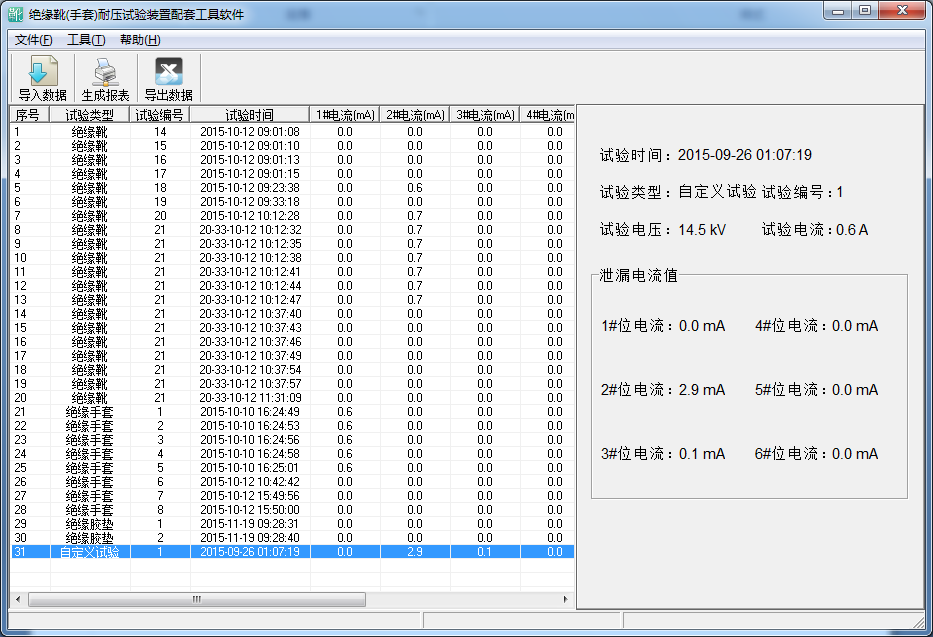The width and height of the screenshot is (933, 637).
Task: Click the application icon in title bar
Action: coord(16,14)
